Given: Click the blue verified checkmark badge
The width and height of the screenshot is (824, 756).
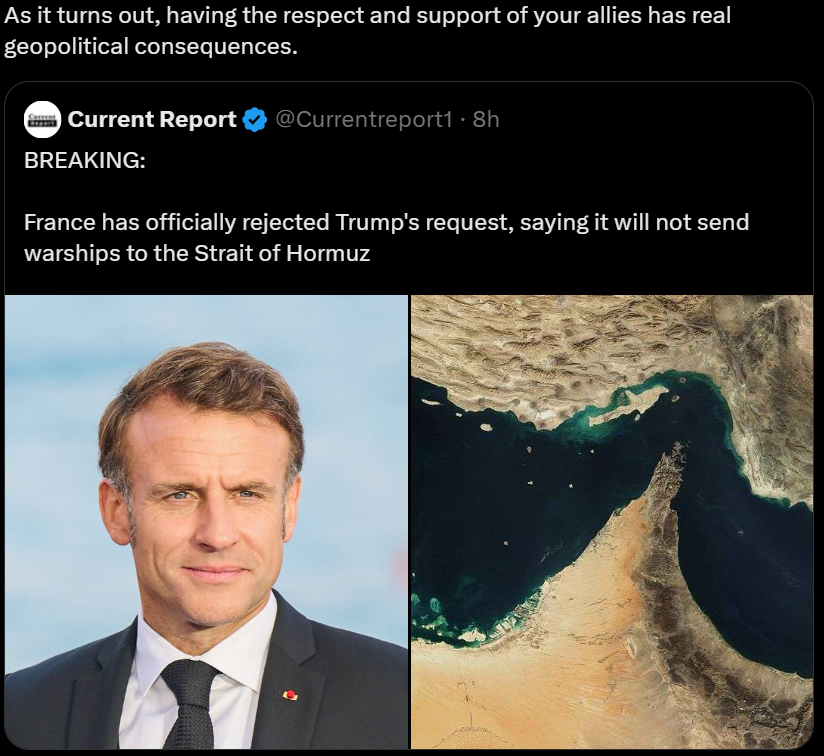Looking at the screenshot, I should point(254,120).
